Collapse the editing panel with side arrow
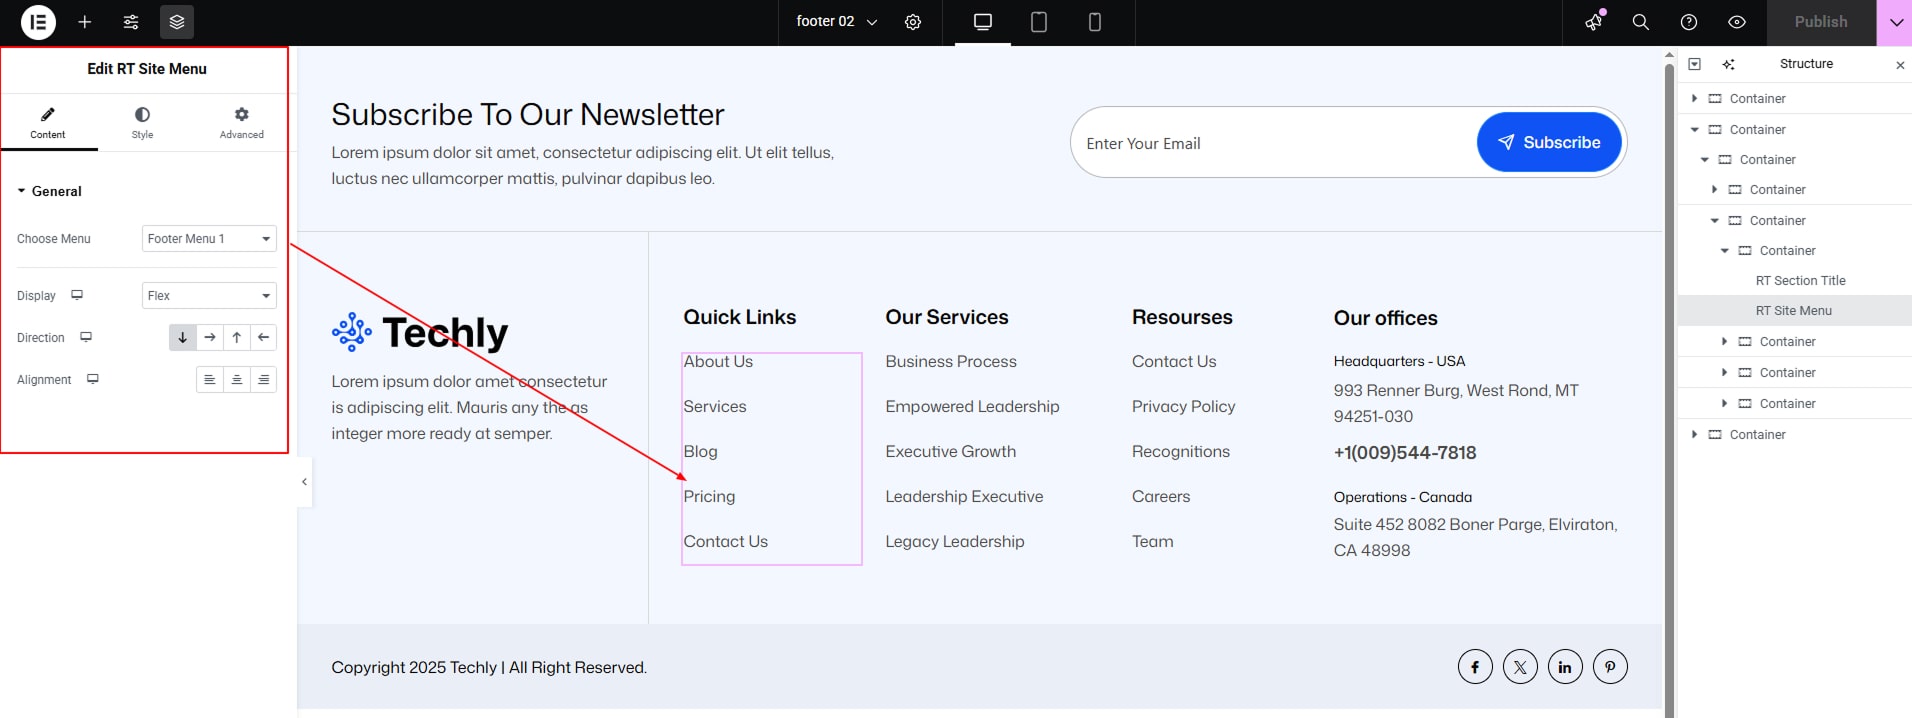Viewport: 1912px width, 718px height. (x=304, y=482)
